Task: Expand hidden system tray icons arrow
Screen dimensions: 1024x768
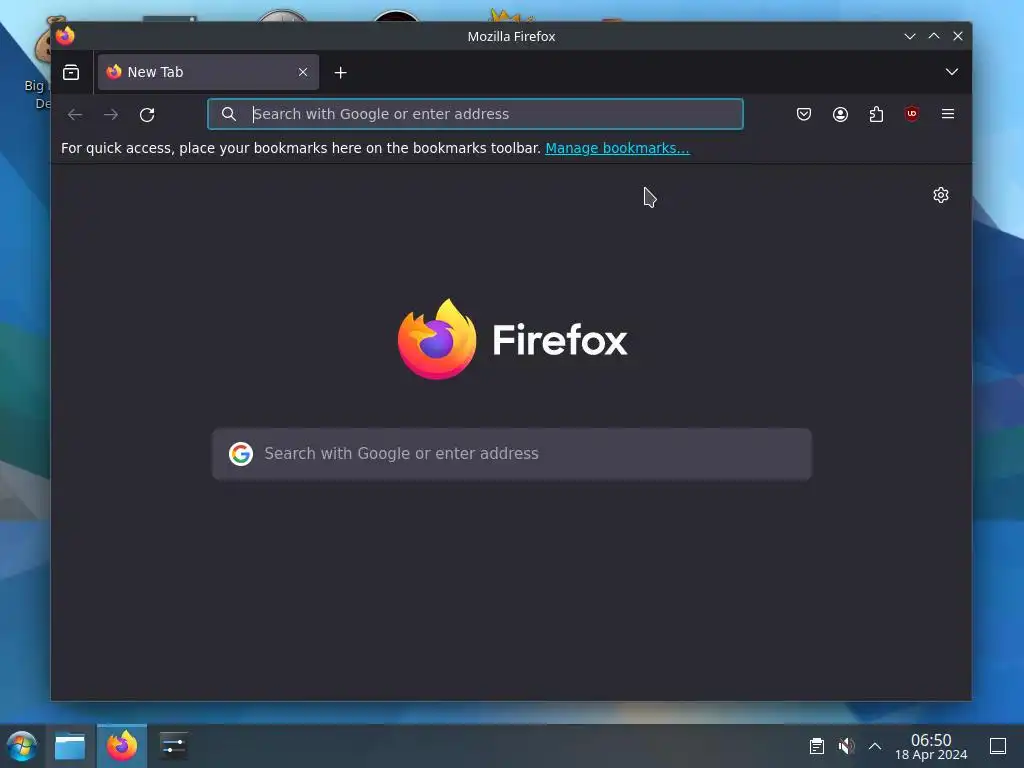Action: (x=875, y=746)
